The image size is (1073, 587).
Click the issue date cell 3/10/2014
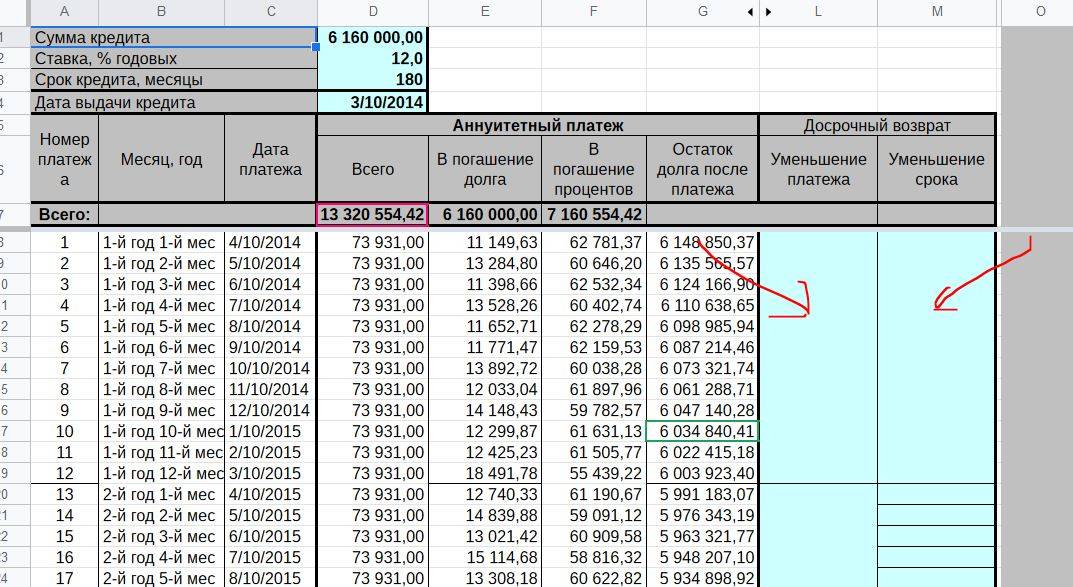[x=373, y=102]
